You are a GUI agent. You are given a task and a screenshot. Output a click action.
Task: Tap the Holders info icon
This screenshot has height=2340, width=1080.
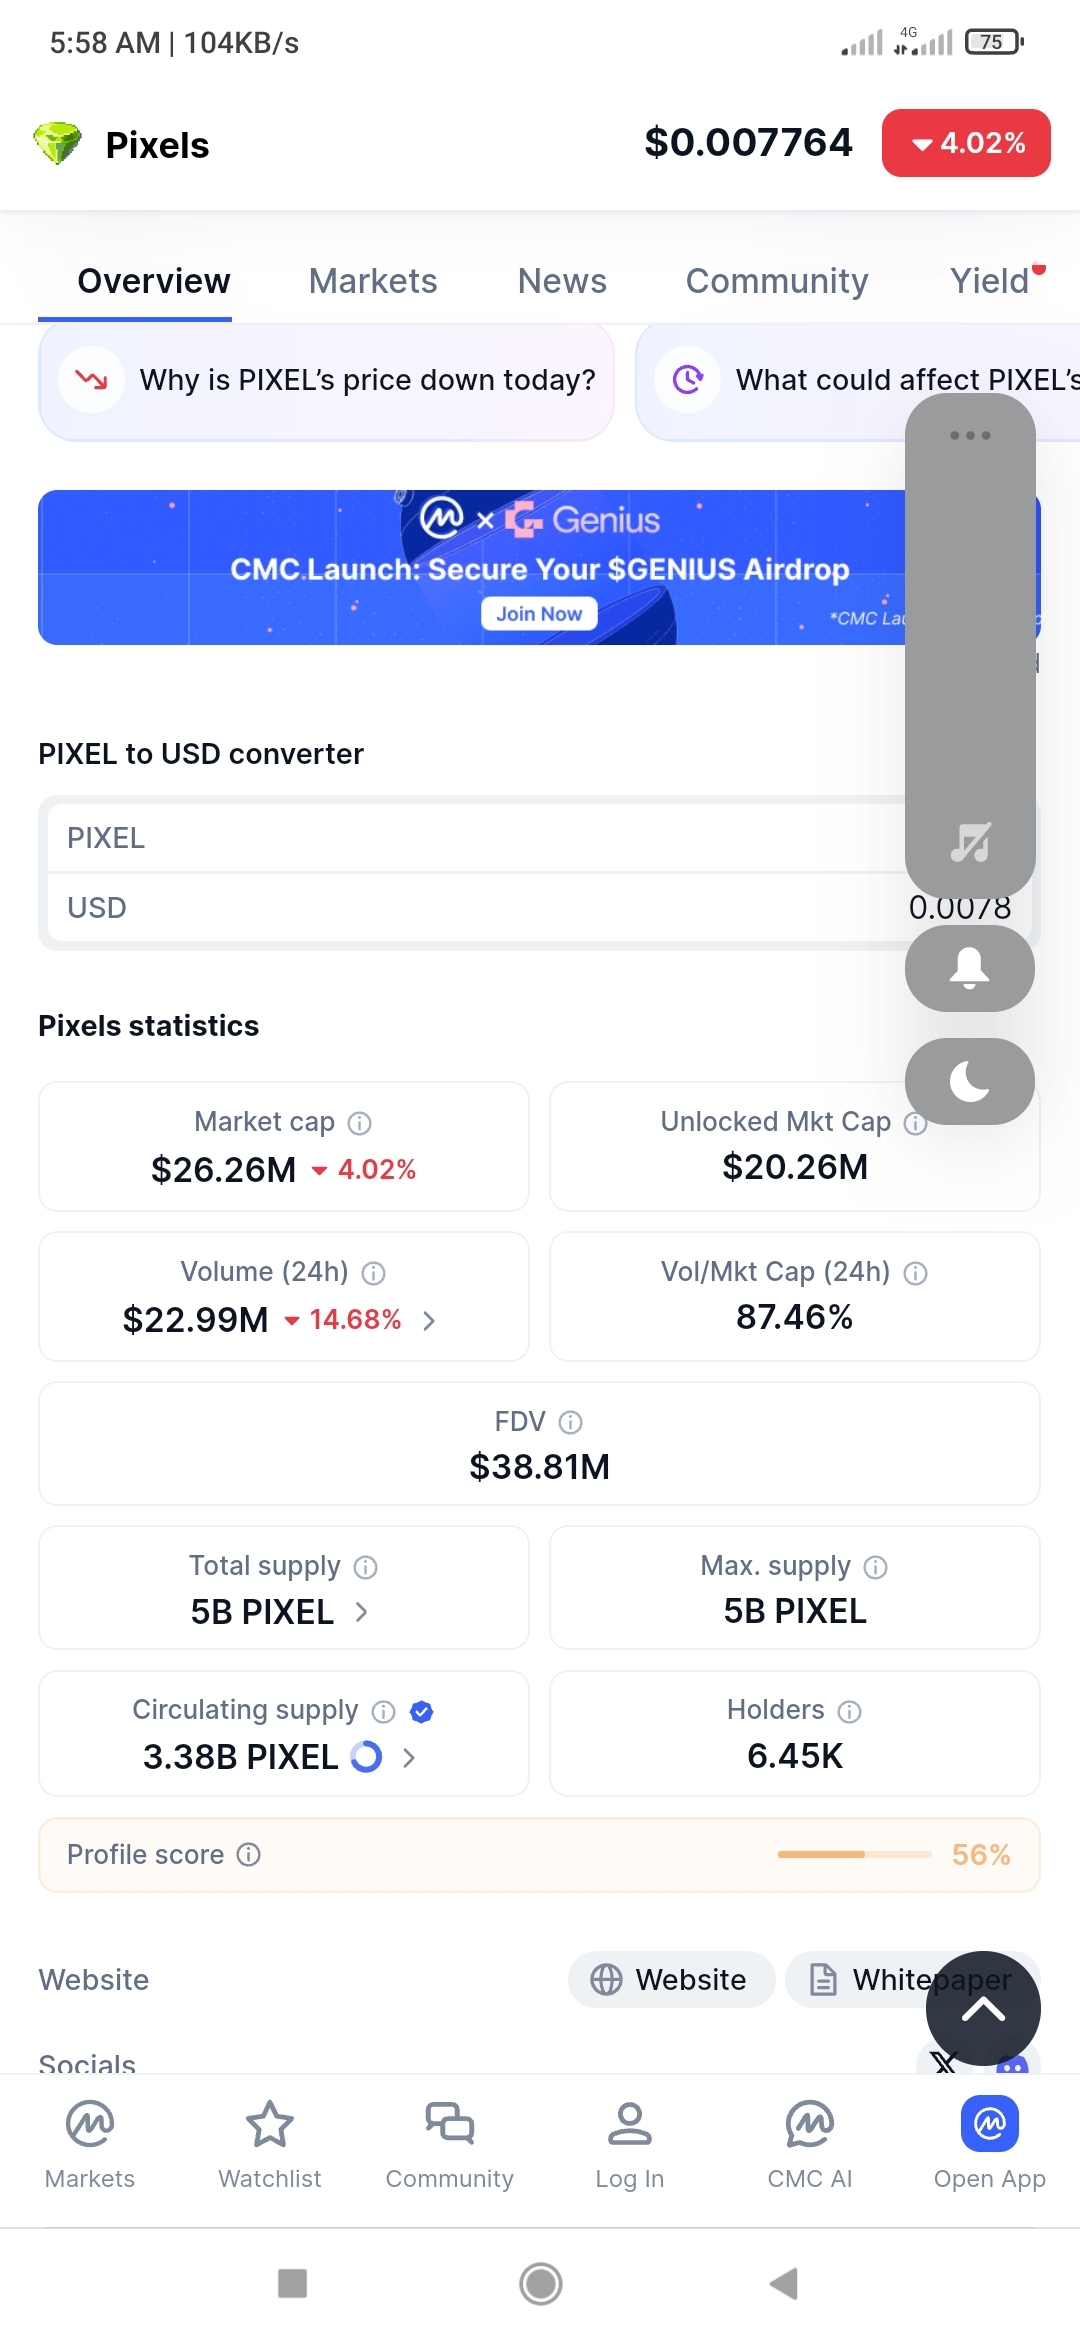click(849, 1712)
